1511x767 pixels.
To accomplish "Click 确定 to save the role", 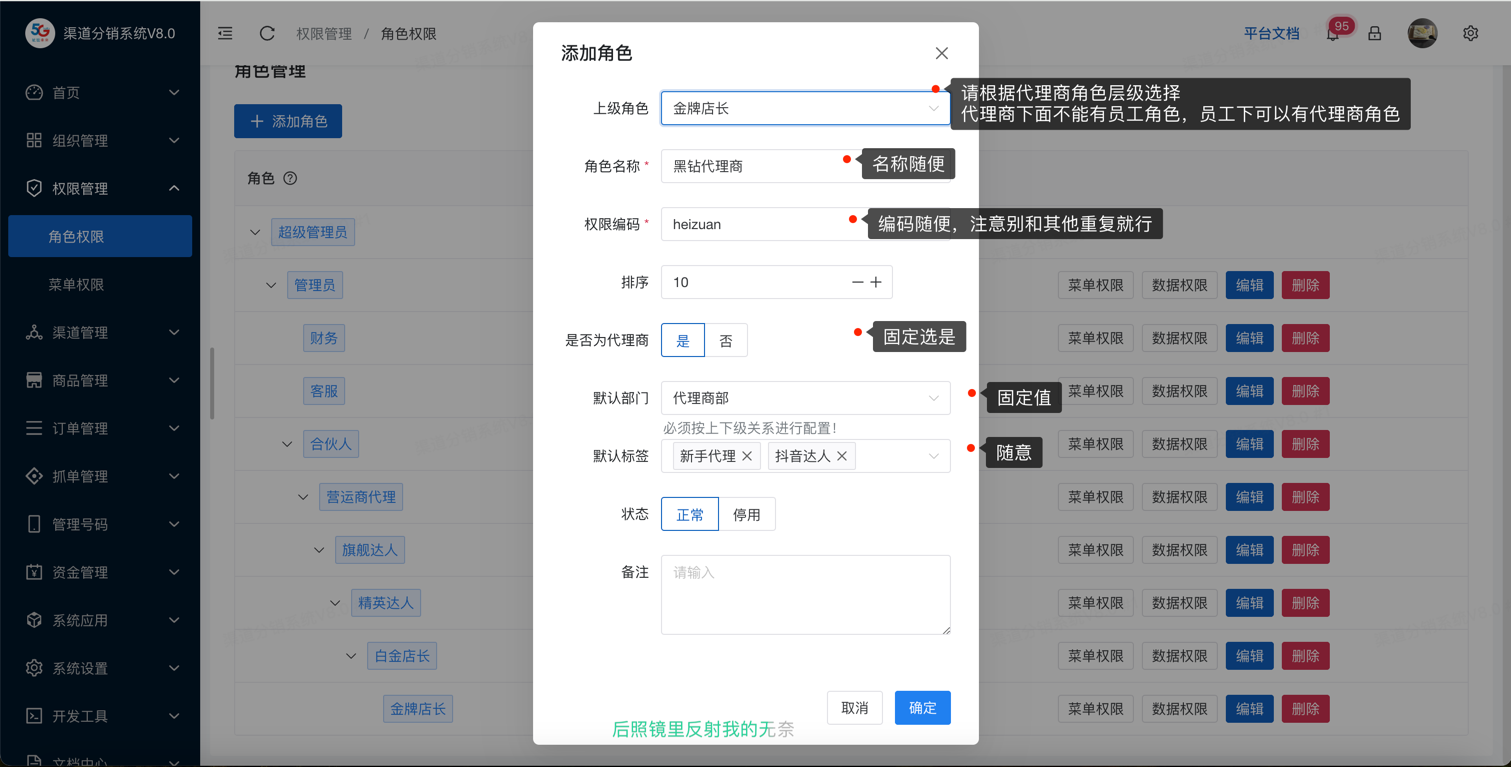I will [922, 708].
